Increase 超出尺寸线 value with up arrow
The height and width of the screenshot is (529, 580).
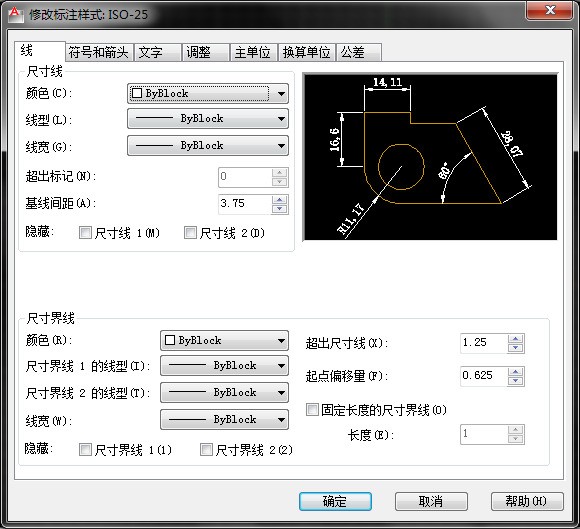tap(516, 338)
